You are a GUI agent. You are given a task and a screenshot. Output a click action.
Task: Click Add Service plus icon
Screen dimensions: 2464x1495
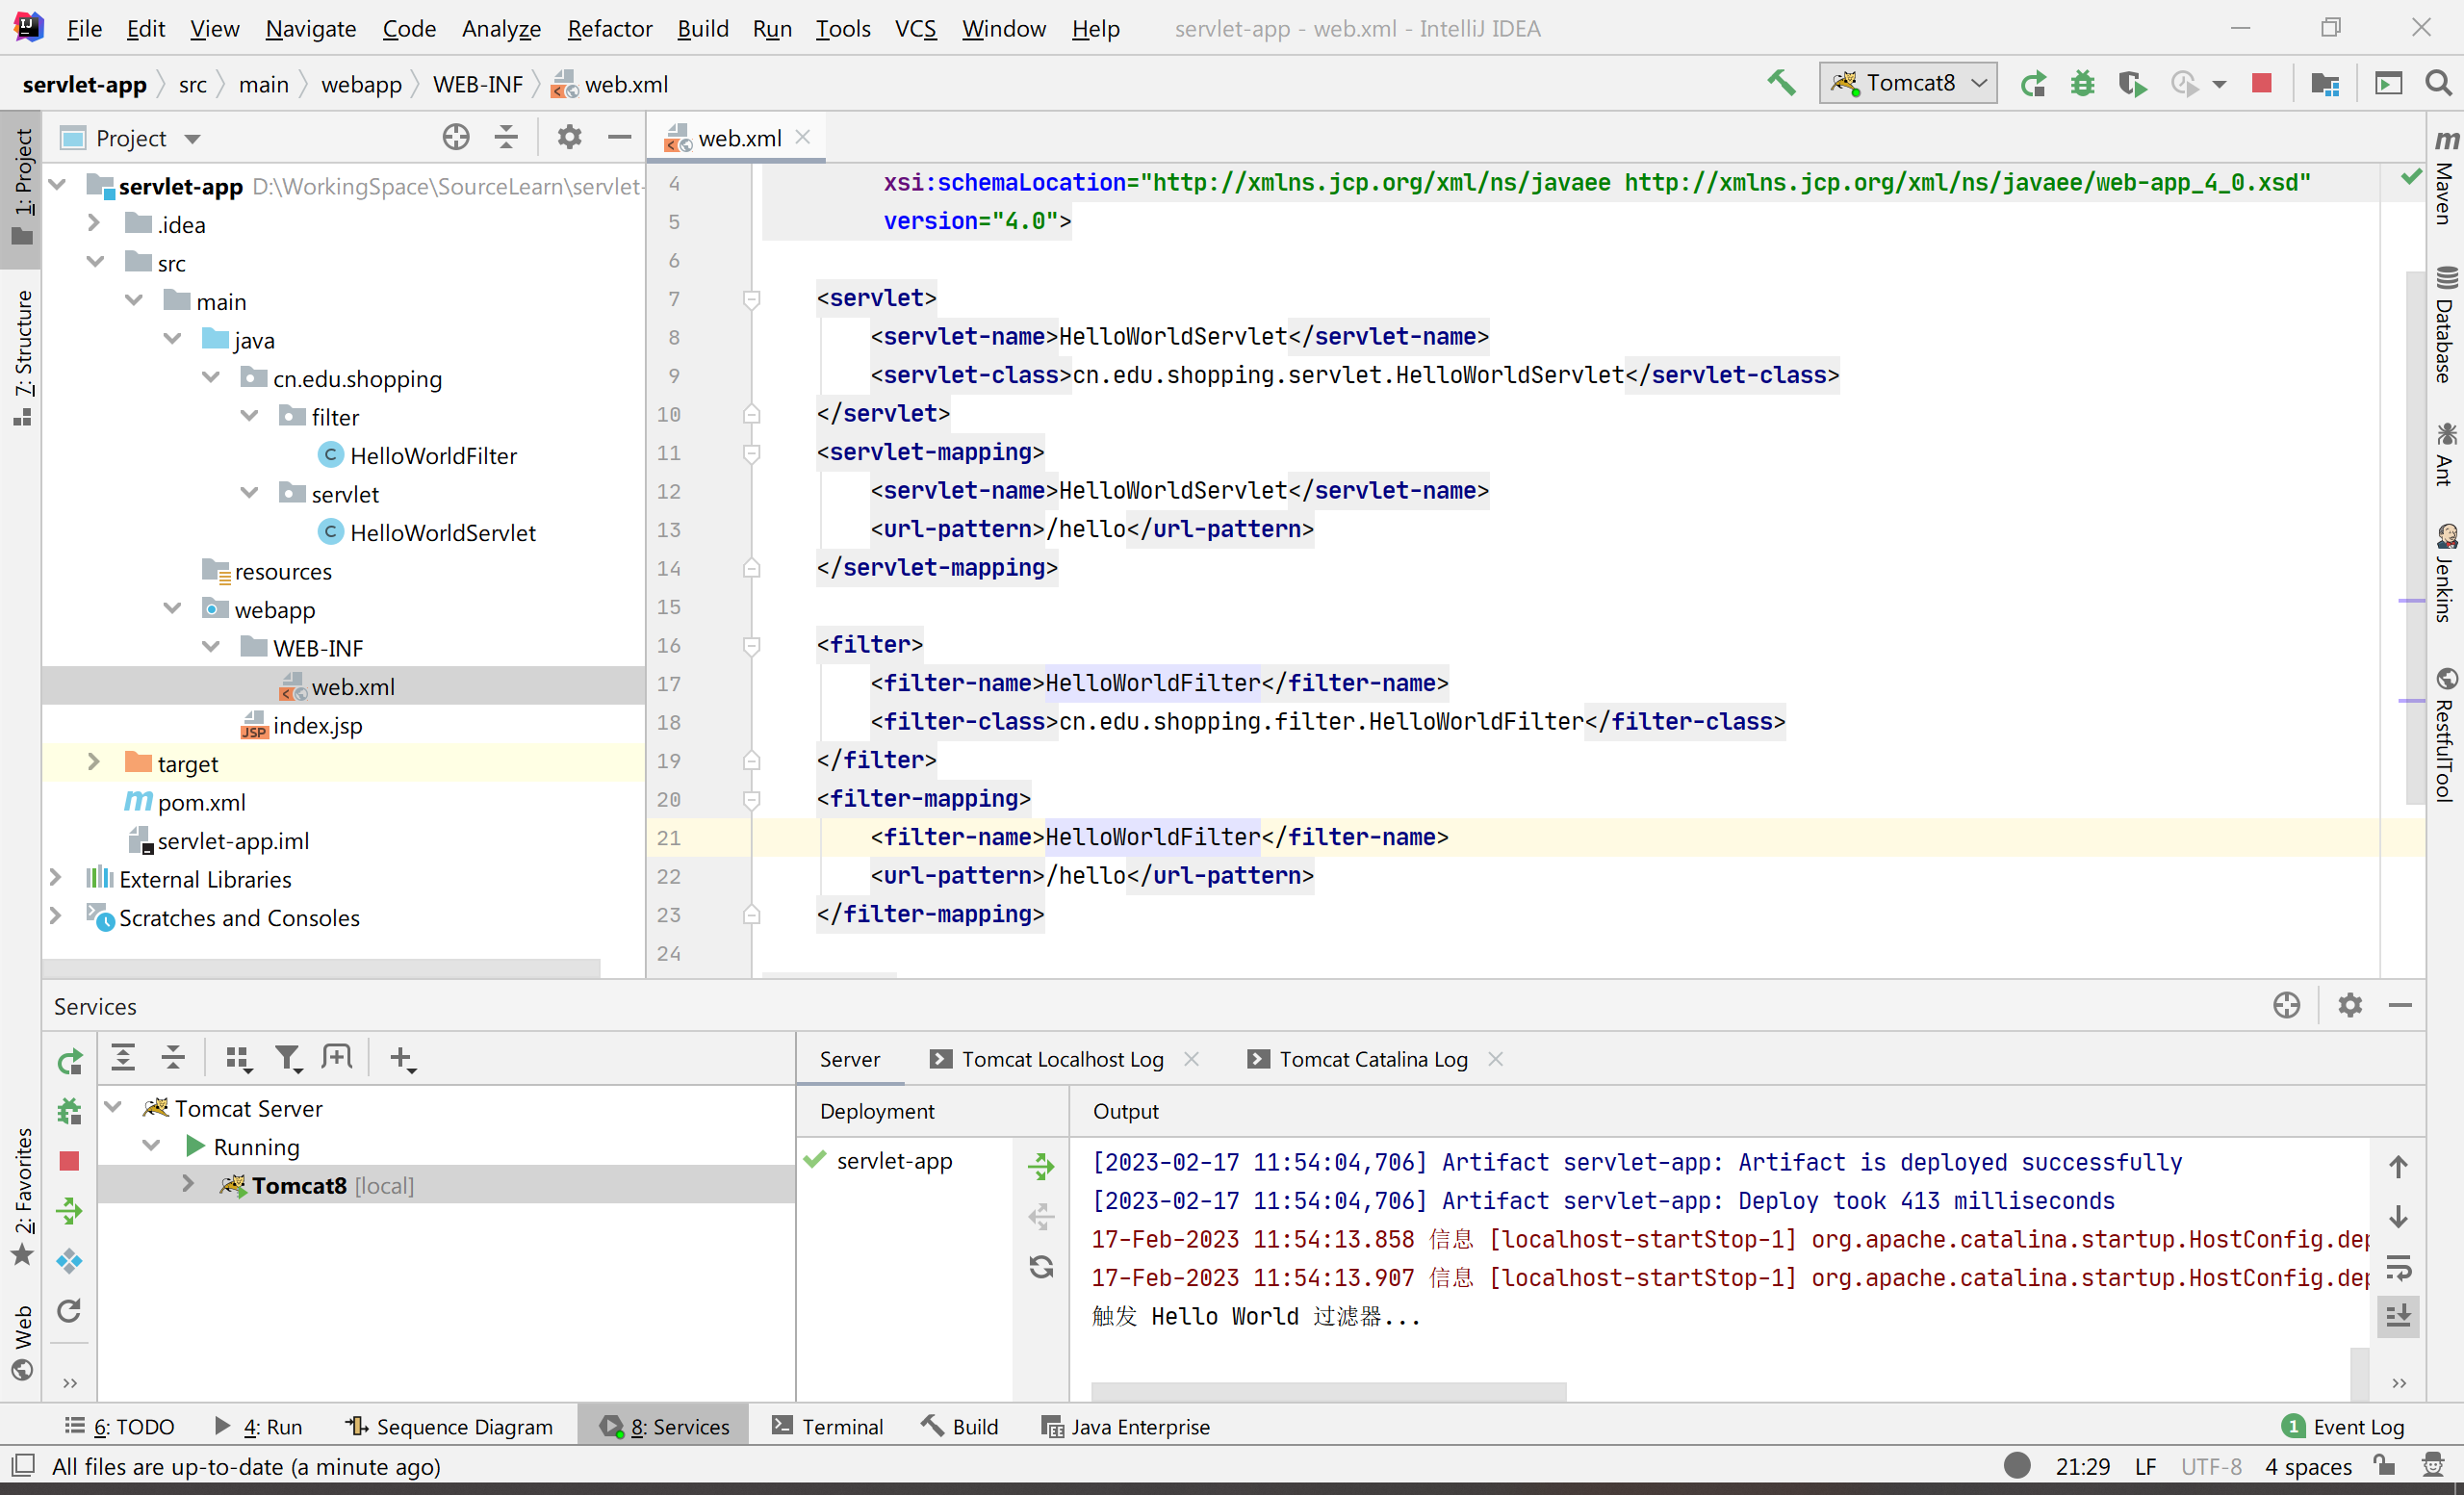pos(401,1058)
